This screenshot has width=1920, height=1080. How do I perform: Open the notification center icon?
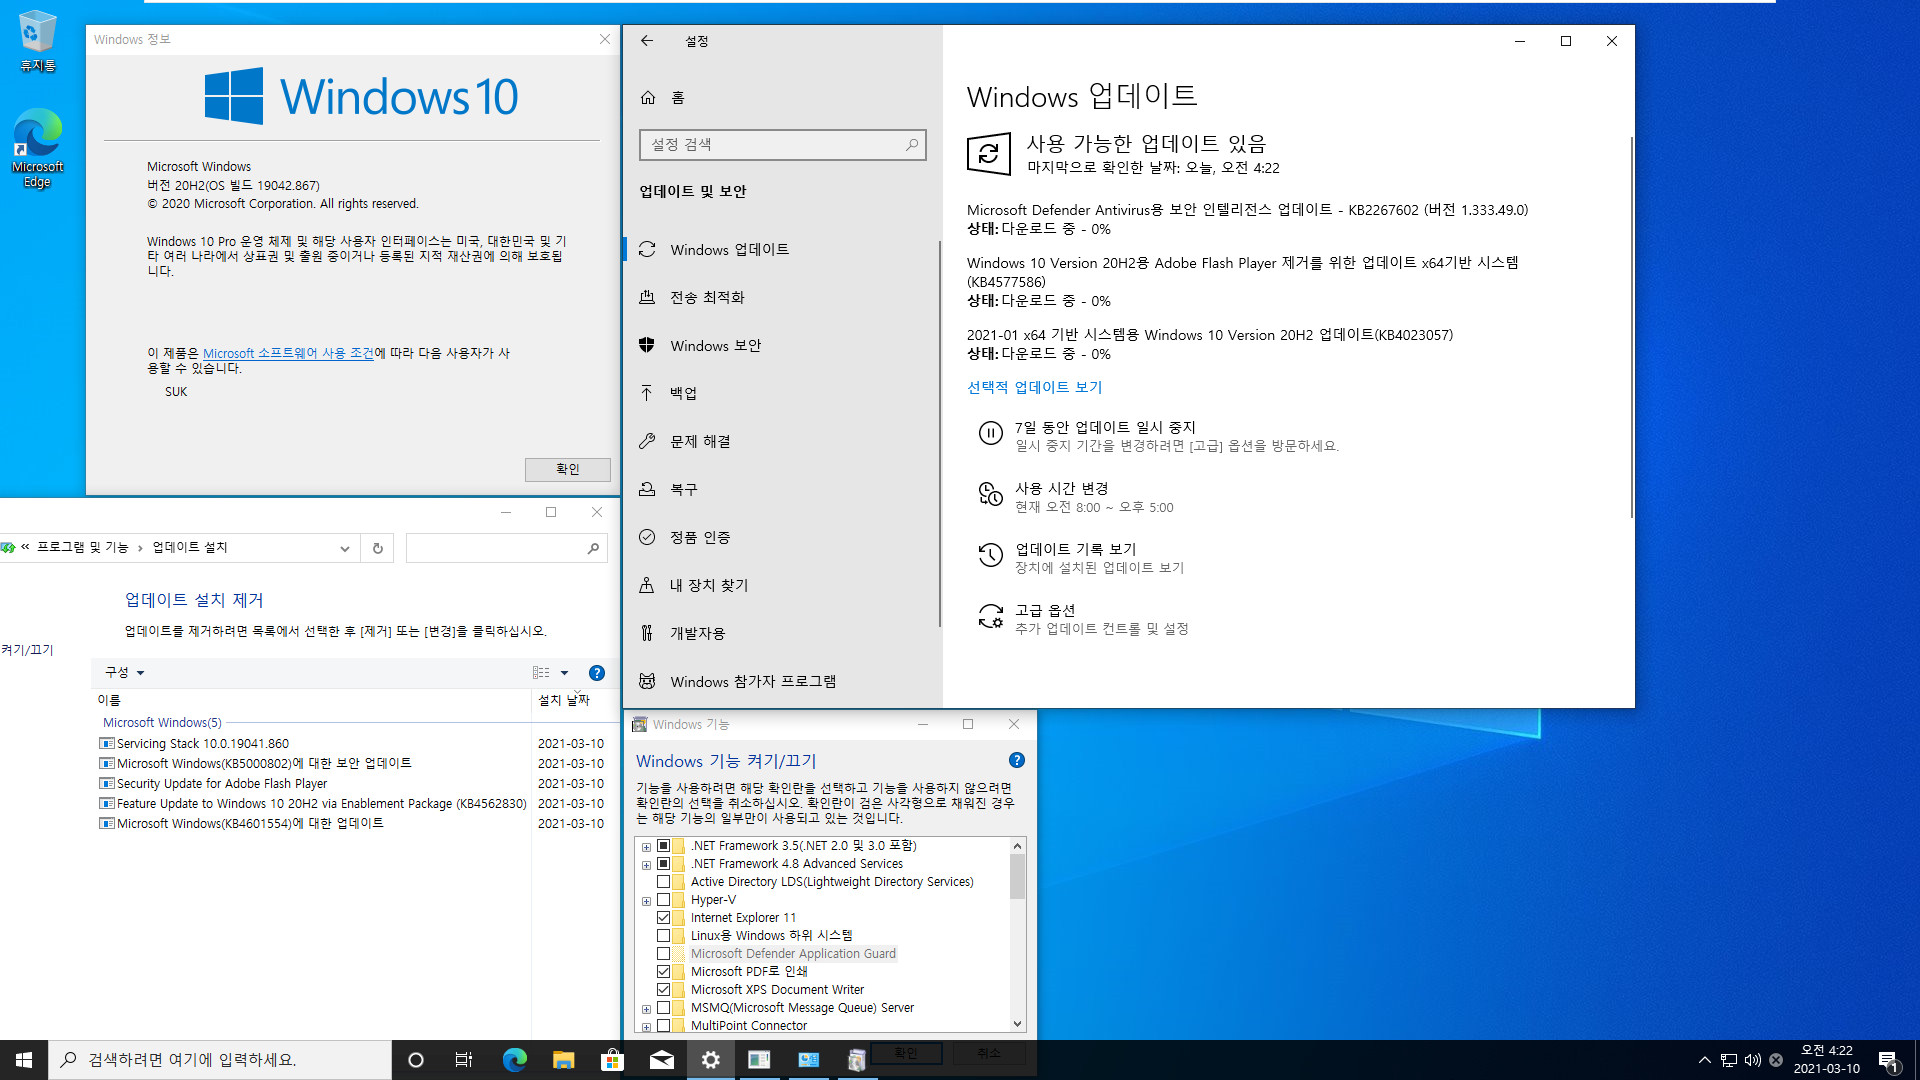[x=1888, y=1060]
